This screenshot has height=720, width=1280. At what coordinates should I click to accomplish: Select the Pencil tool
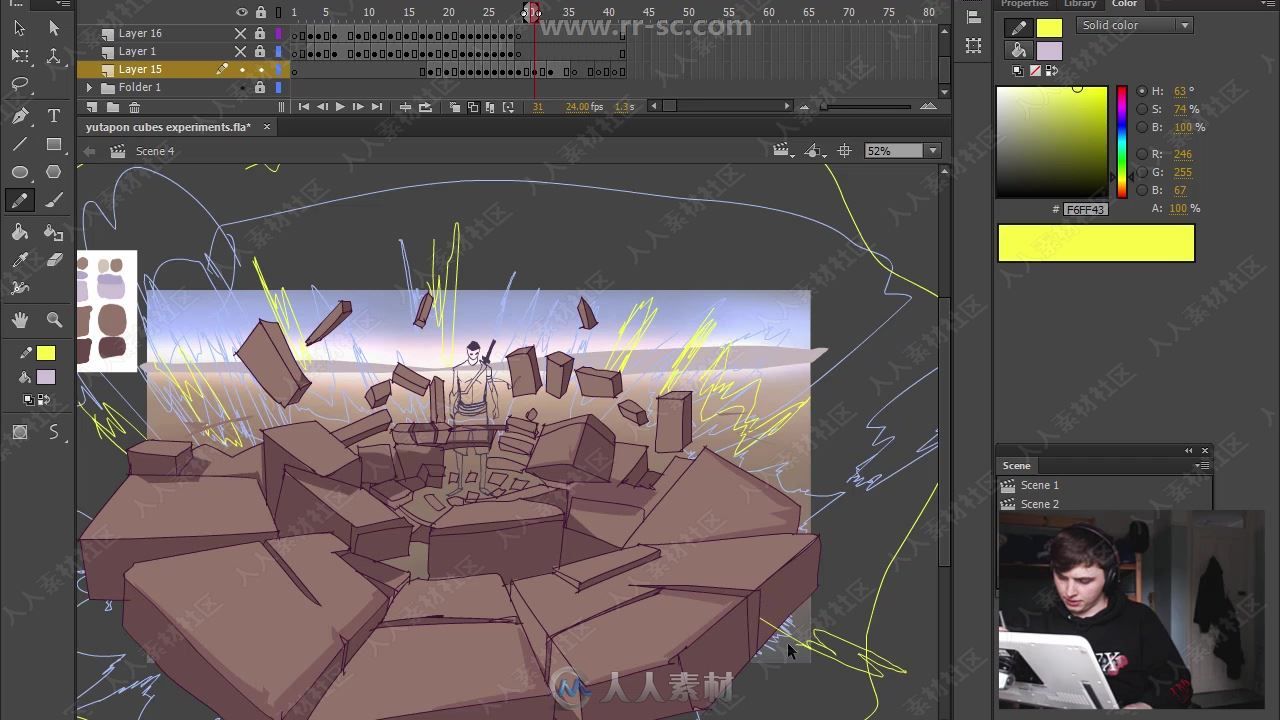click(x=20, y=200)
